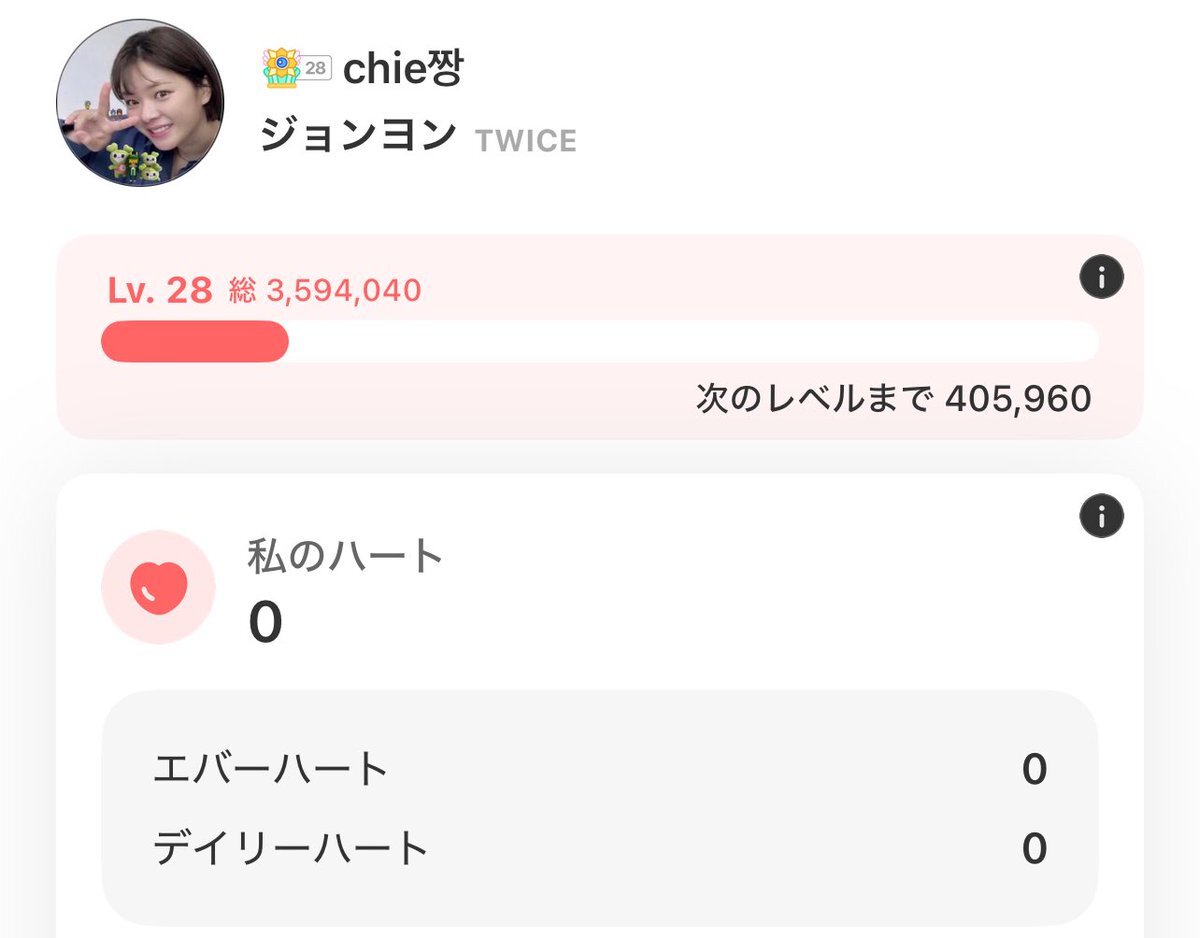Image resolution: width=1200 pixels, height=938 pixels.
Task: Tap the TWICE group label
Action: click(x=526, y=141)
